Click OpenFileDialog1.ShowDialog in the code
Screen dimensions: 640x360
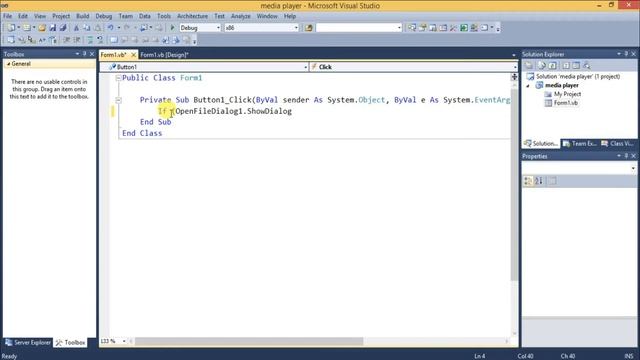click(x=233, y=111)
